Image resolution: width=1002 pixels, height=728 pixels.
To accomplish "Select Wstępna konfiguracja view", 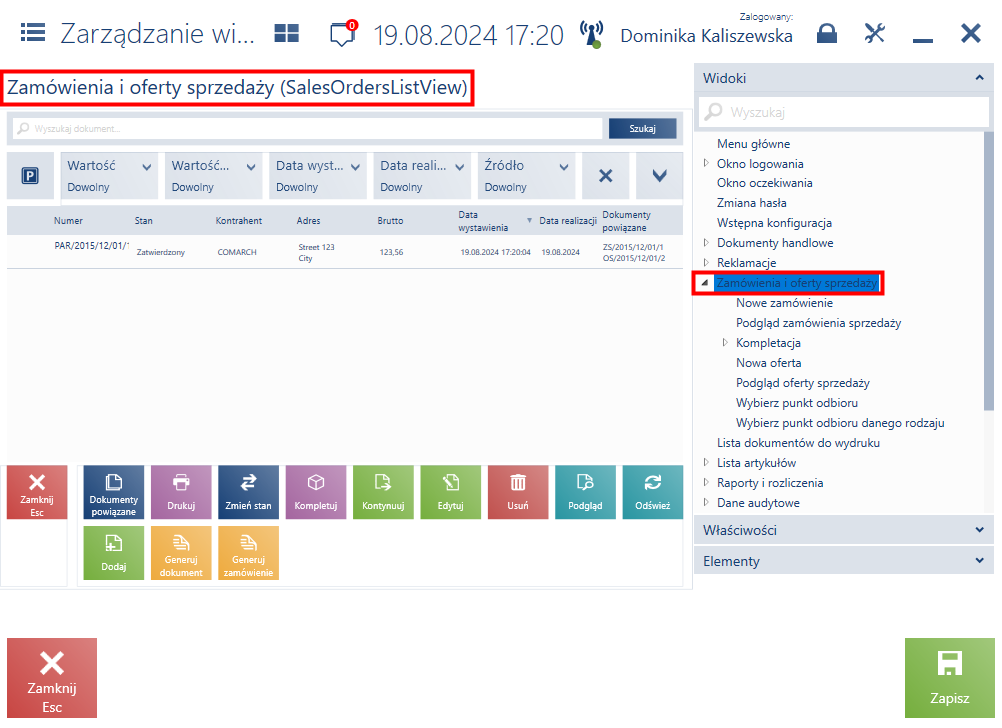I will 774,223.
